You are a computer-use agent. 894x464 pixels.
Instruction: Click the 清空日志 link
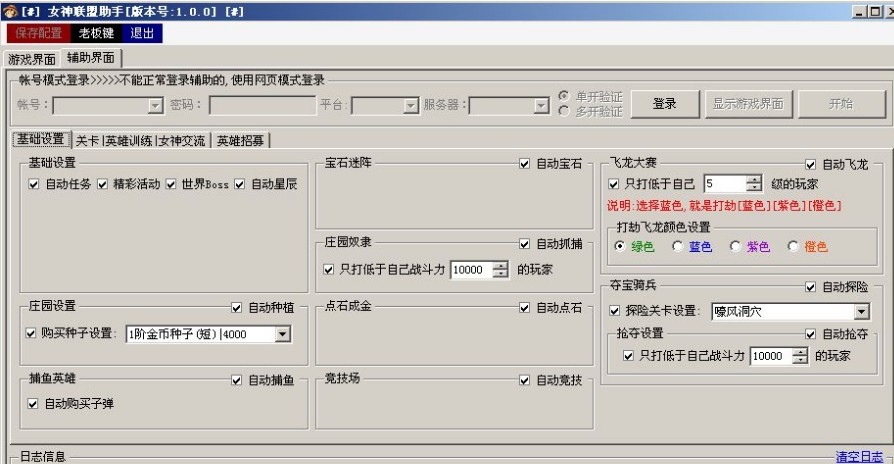tap(859, 456)
